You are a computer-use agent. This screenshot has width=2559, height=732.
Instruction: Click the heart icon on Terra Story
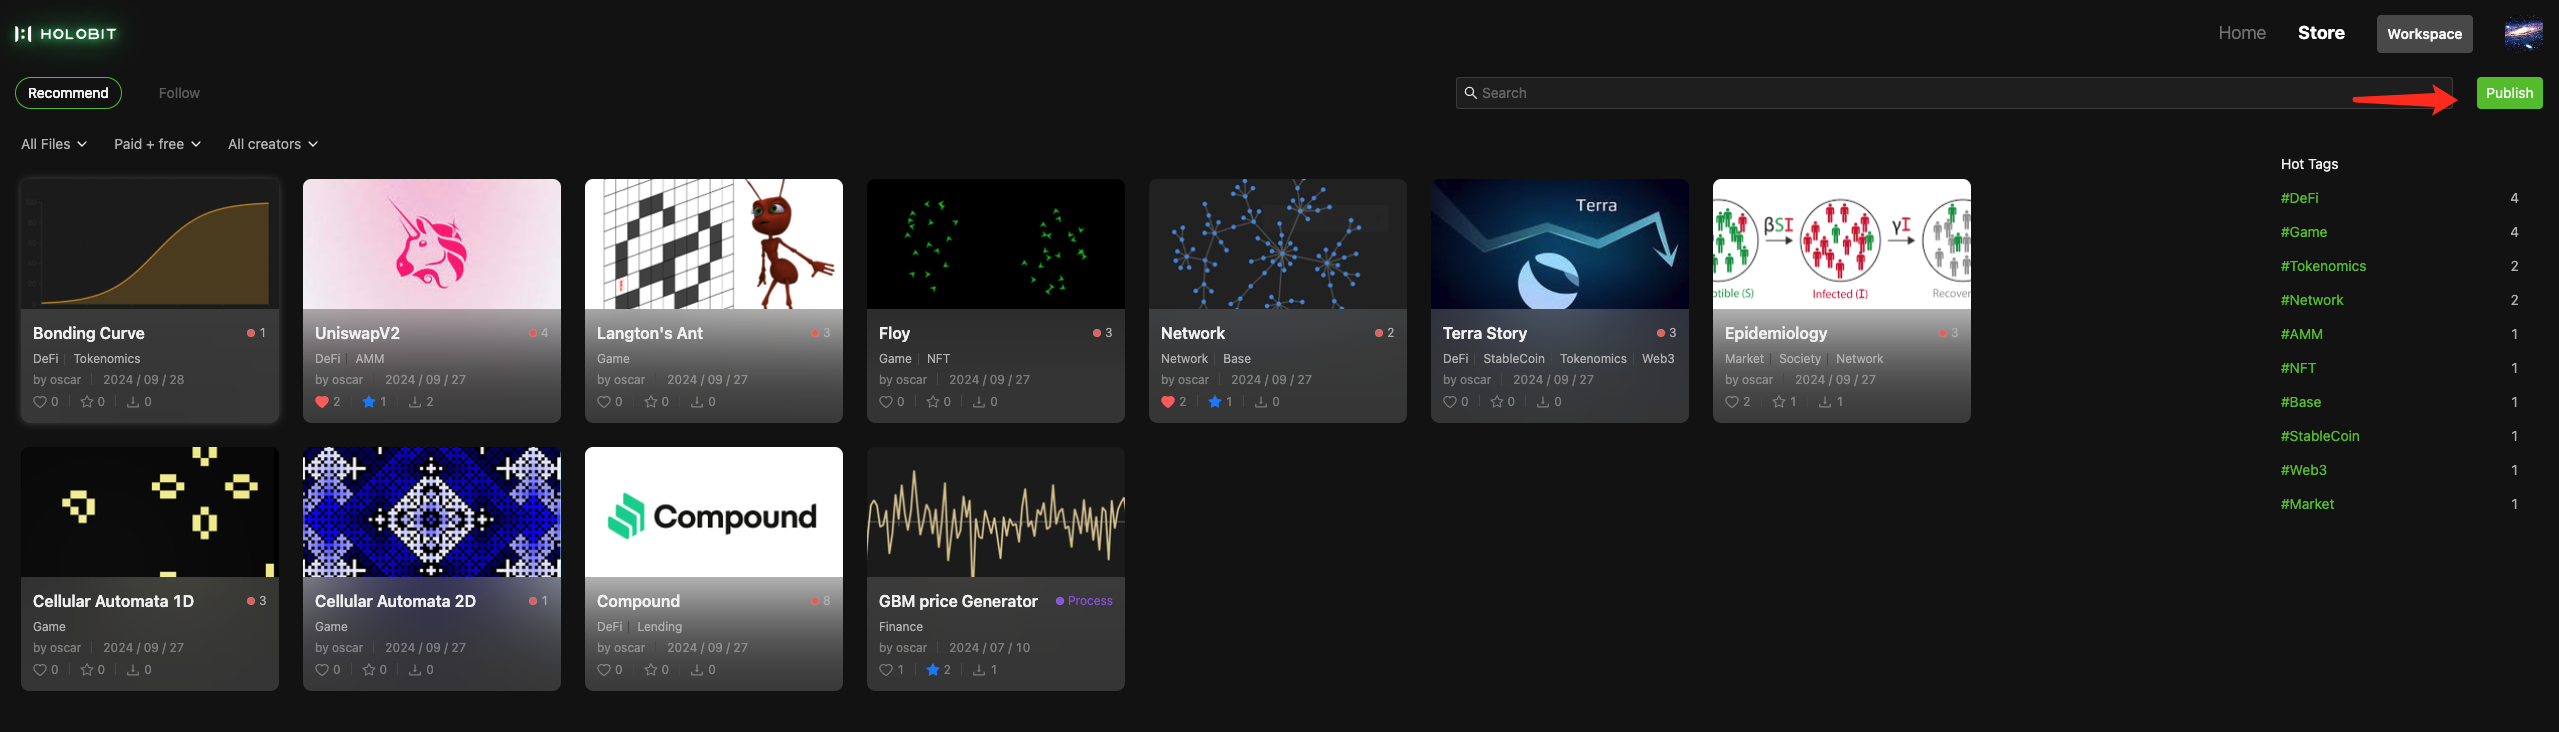[1450, 402]
